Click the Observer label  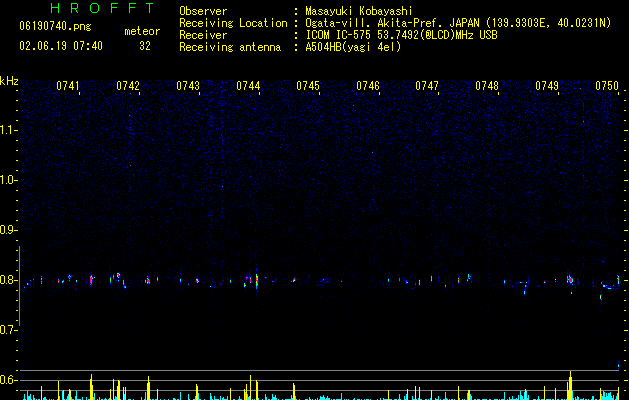(x=203, y=11)
